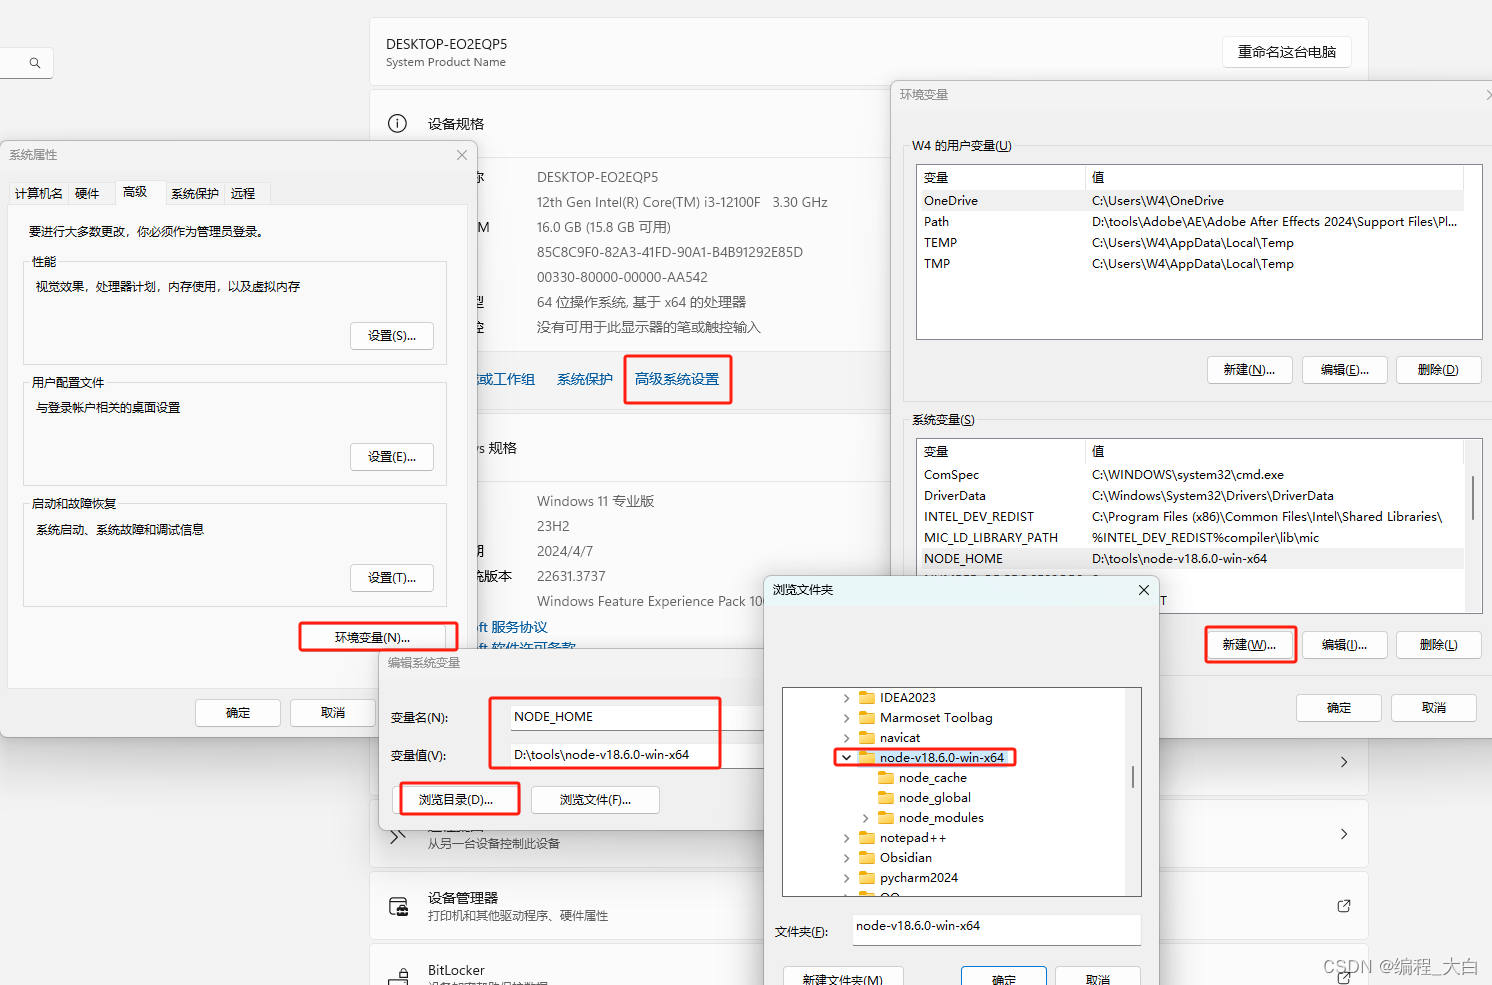
Task: Select the Path user variable row
Action: 1190,222
